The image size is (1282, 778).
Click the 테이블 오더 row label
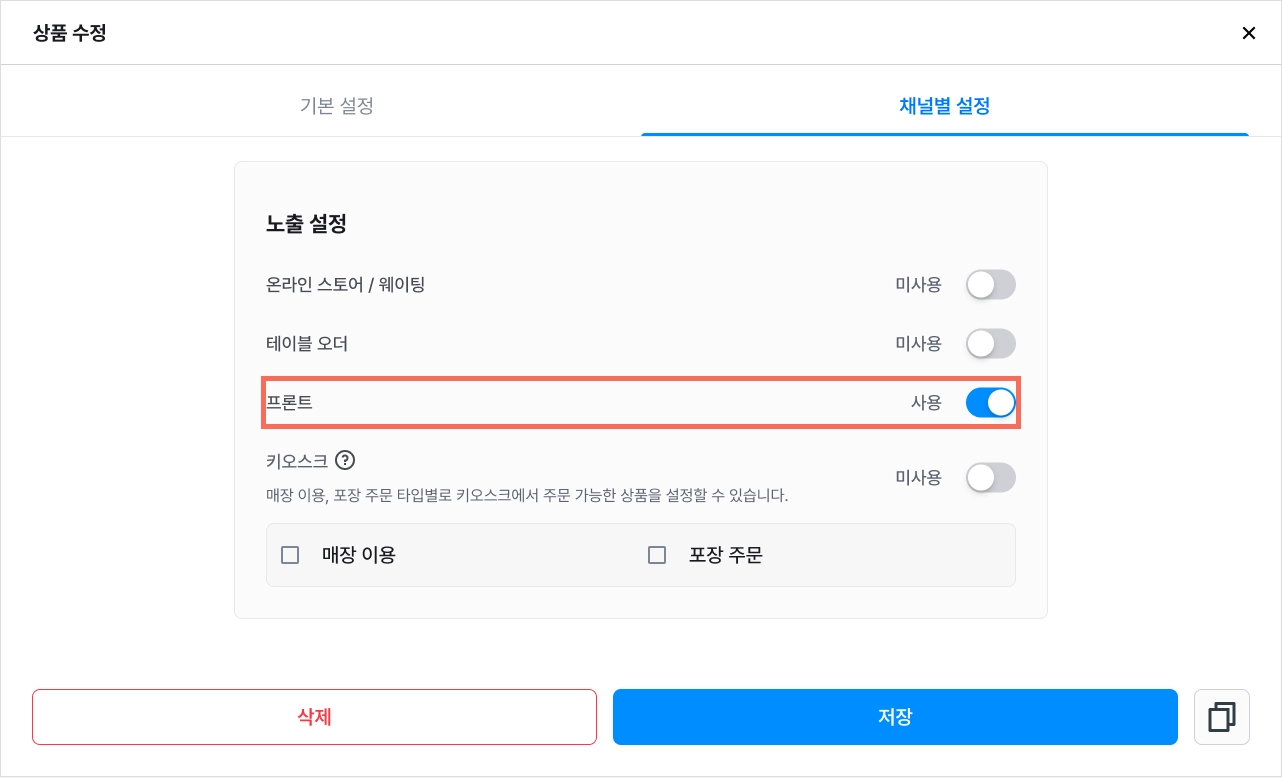tap(307, 344)
